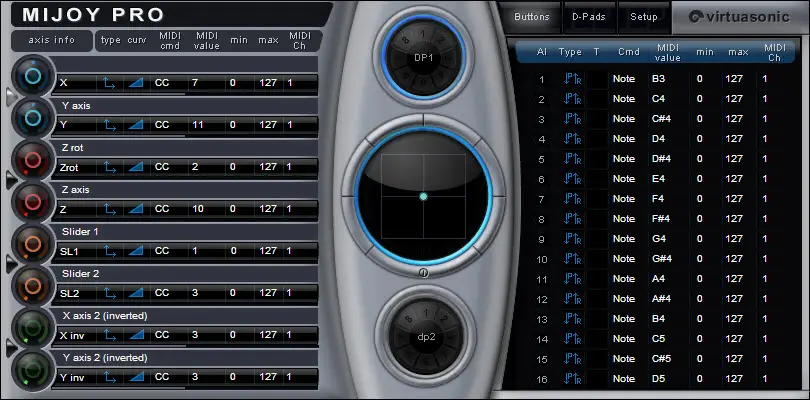Image resolution: width=810 pixels, height=400 pixels.
Task: Click the curve ramp icon in SL2 row
Action: 135,293
